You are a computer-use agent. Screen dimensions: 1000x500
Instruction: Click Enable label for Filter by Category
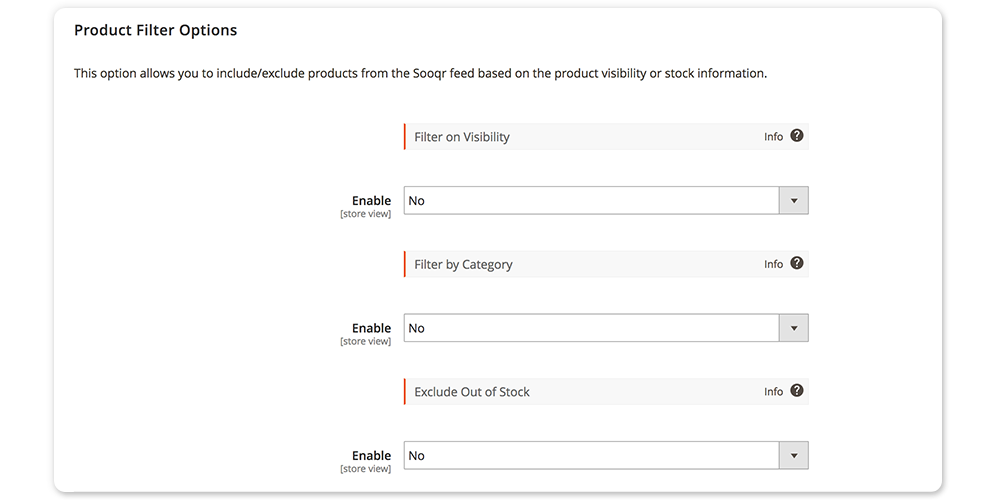[x=371, y=328]
